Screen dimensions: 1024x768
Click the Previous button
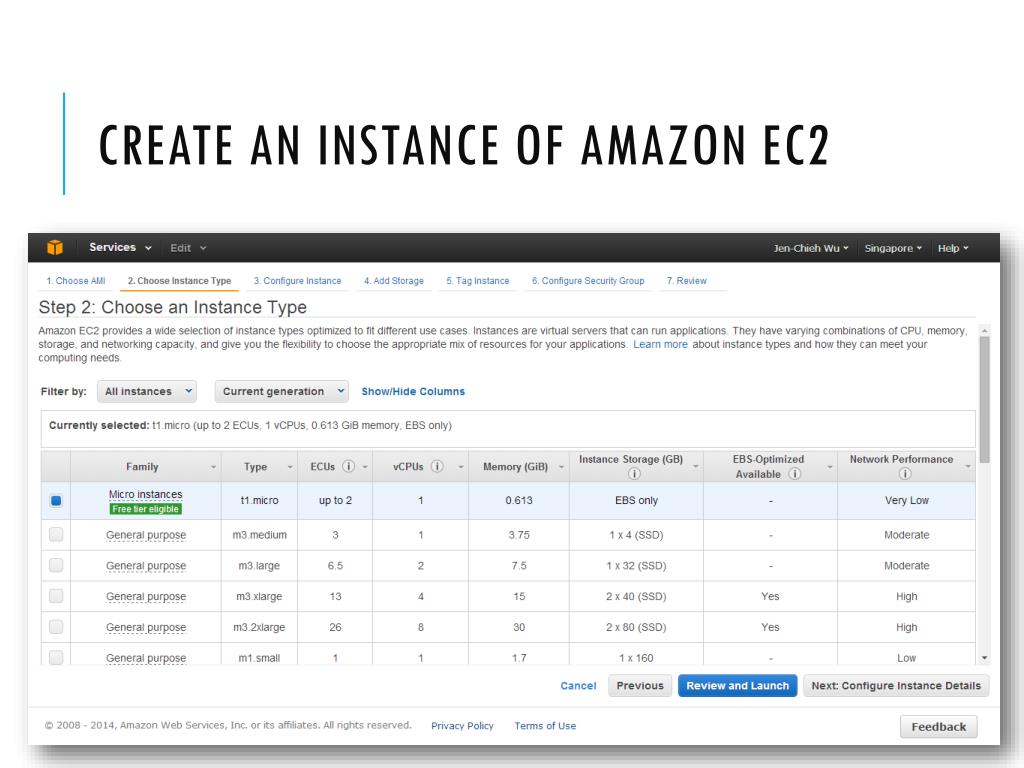640,686
